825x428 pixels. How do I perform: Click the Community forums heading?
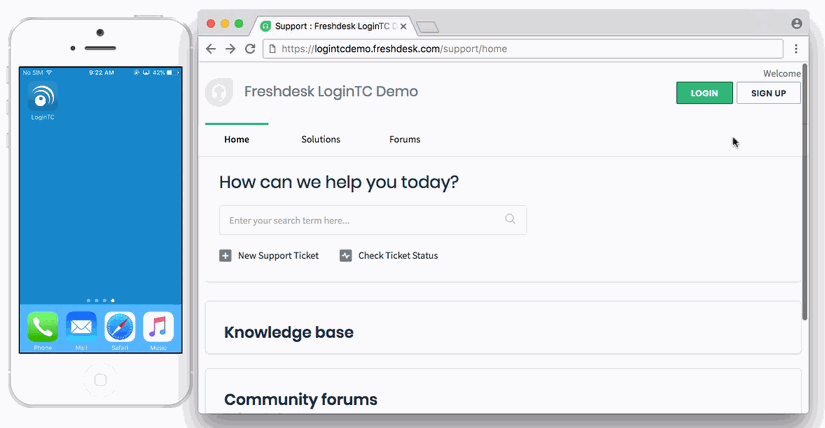click(300, 399)
